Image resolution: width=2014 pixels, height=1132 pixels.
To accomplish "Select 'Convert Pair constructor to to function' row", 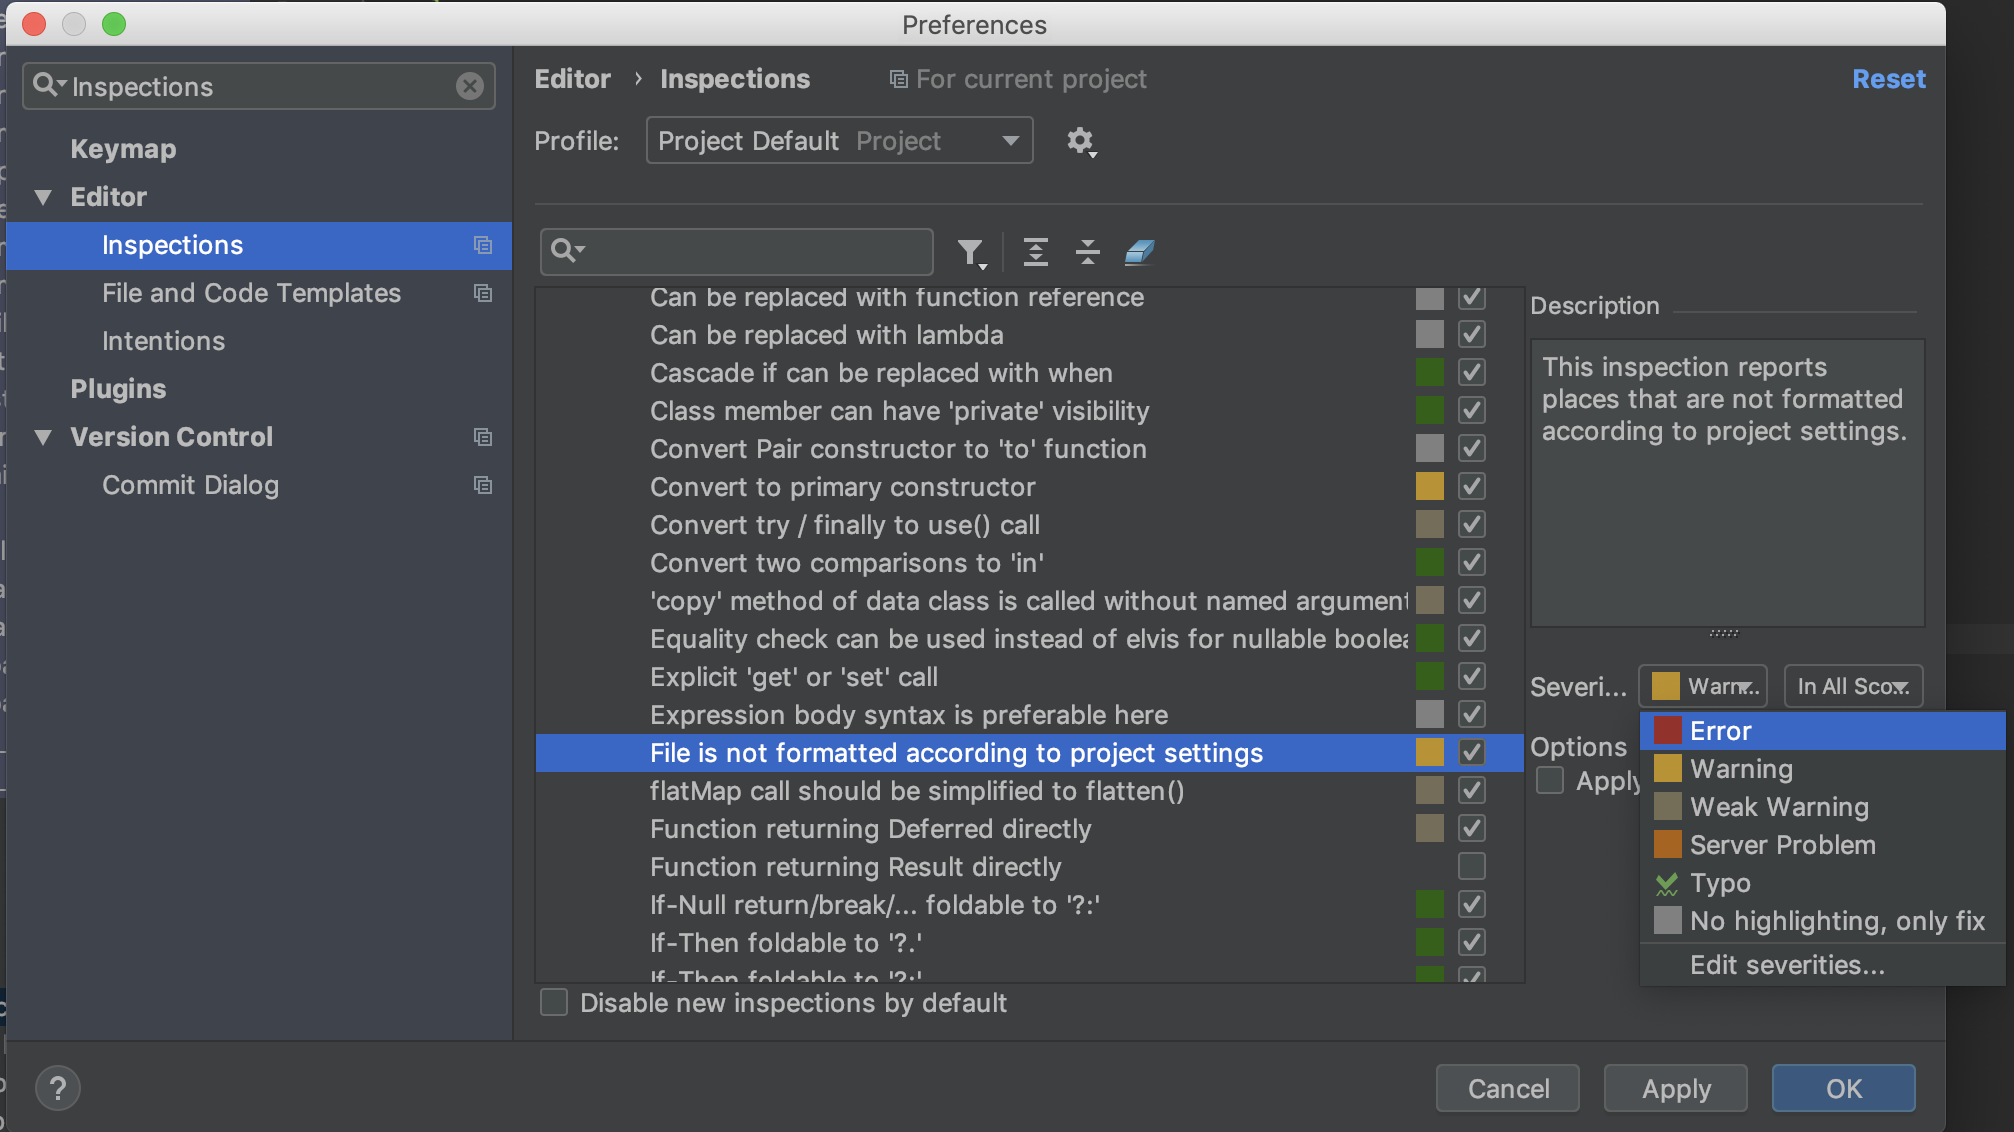I will pyautogui.click(x=1029, y=448).
